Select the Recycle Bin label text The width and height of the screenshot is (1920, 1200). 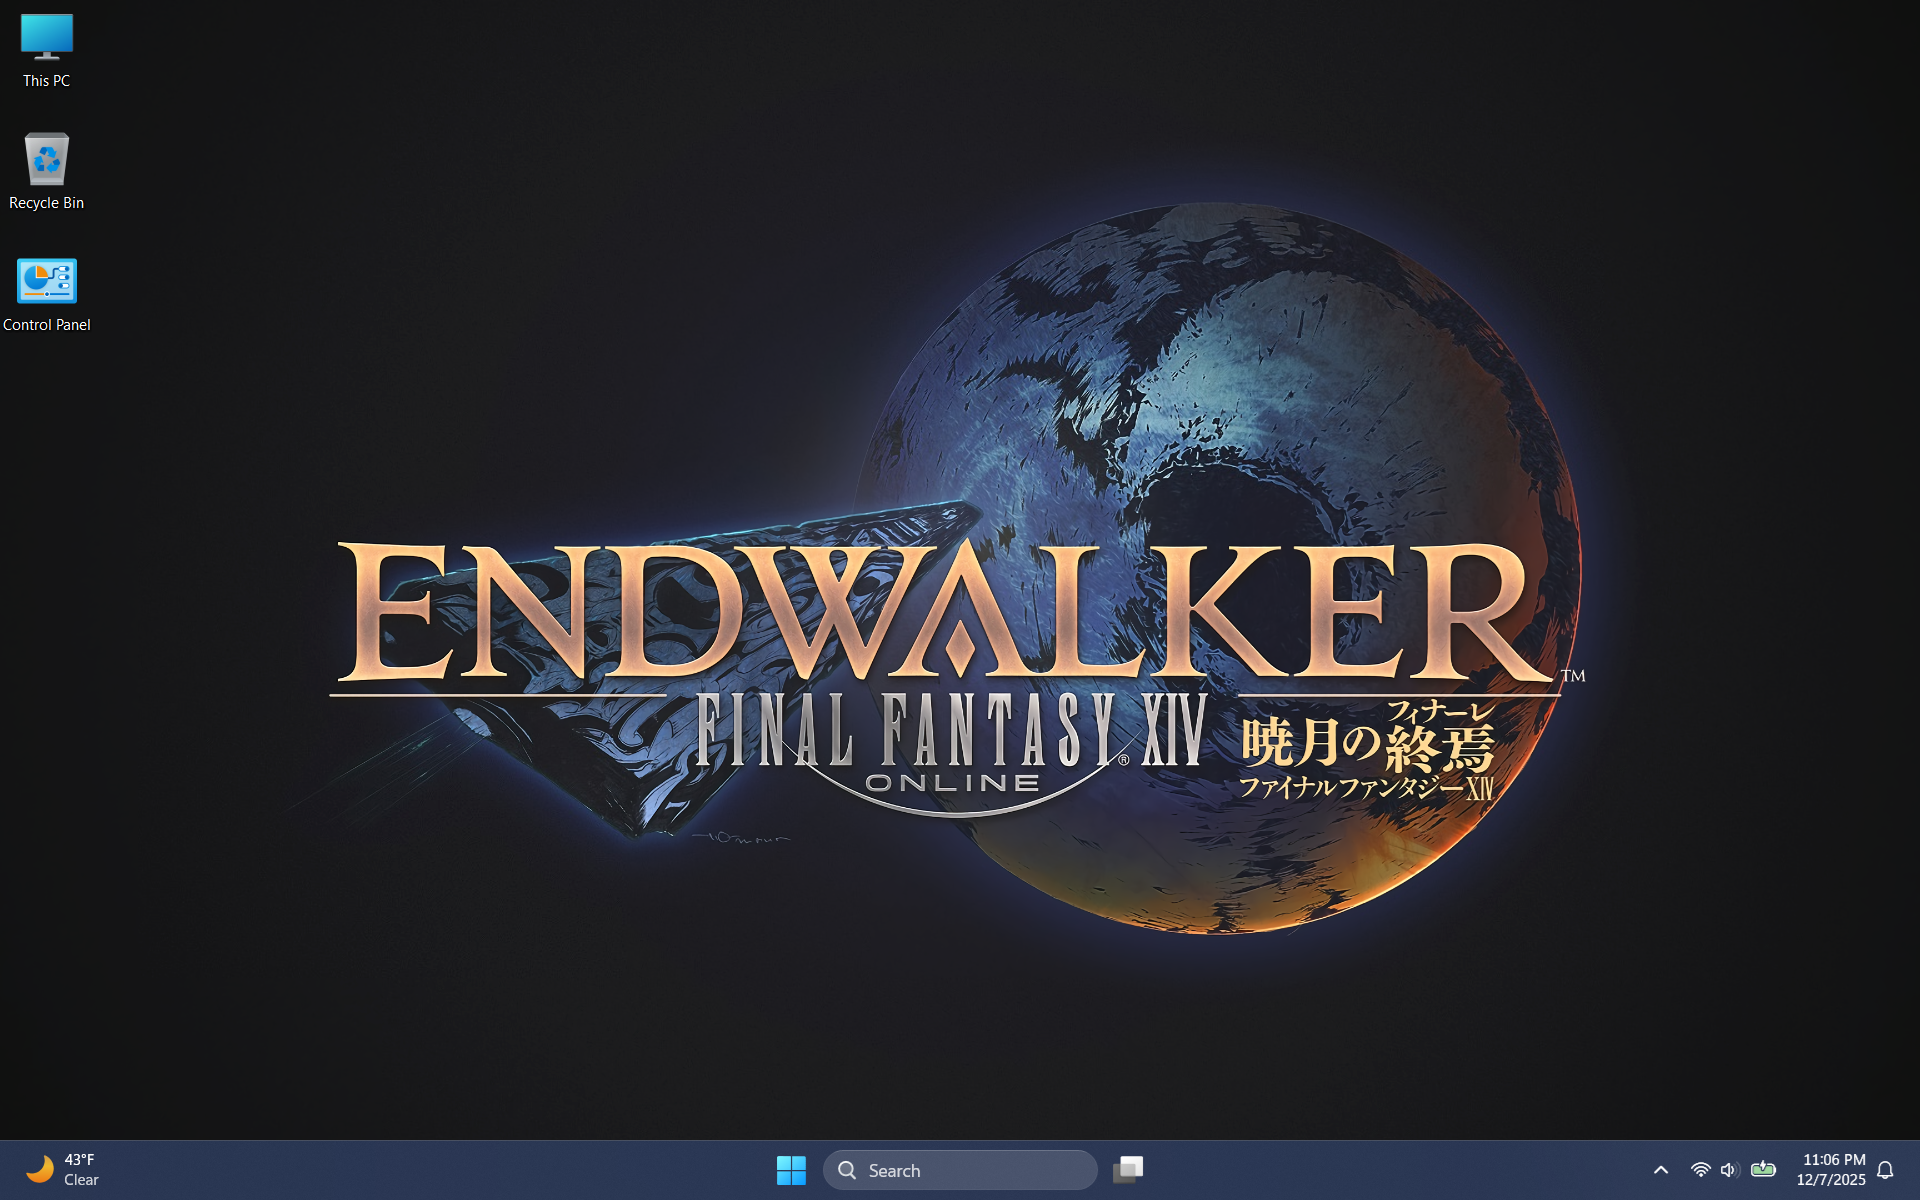tap(46, 203)
